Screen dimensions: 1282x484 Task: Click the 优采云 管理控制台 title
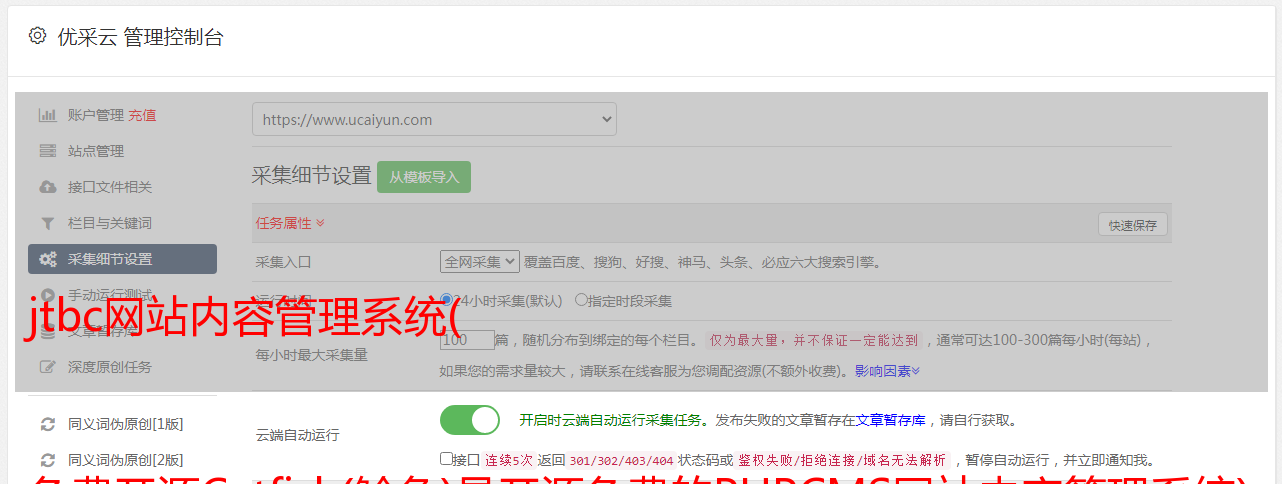[x=140, y=37]
